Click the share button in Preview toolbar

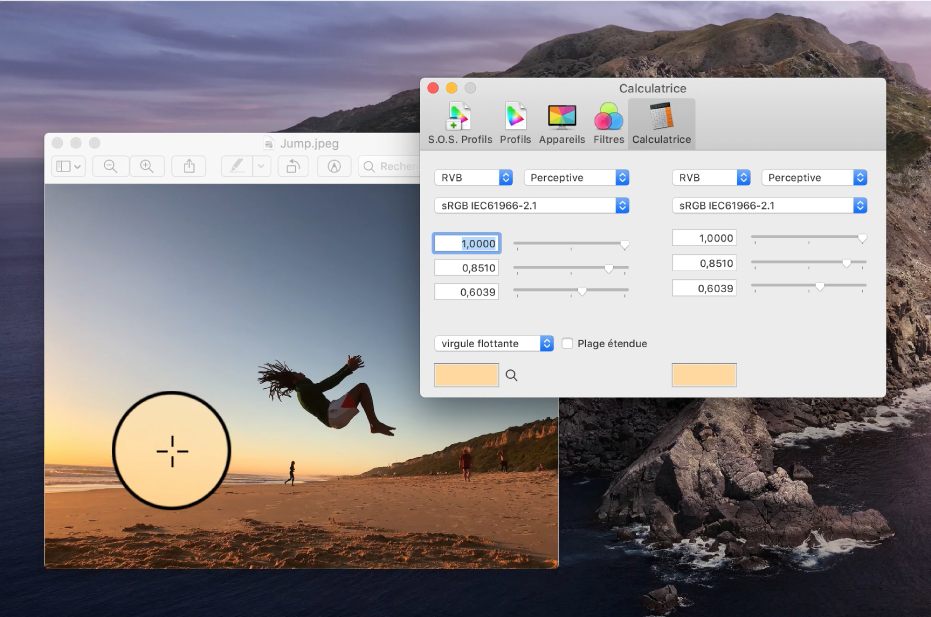click(x=190, y=167)
